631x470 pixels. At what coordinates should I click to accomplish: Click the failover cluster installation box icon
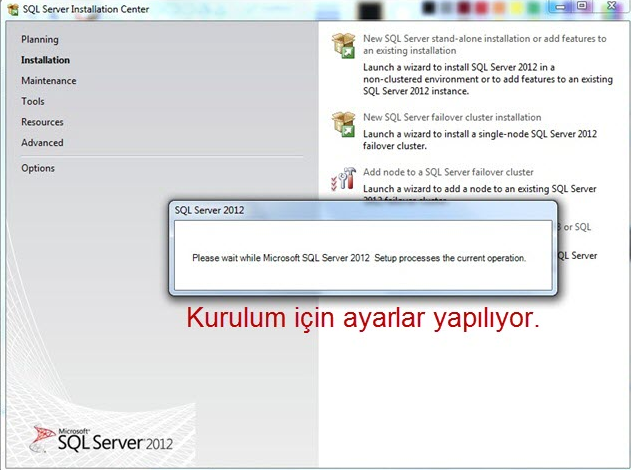(x=343, y=124)
